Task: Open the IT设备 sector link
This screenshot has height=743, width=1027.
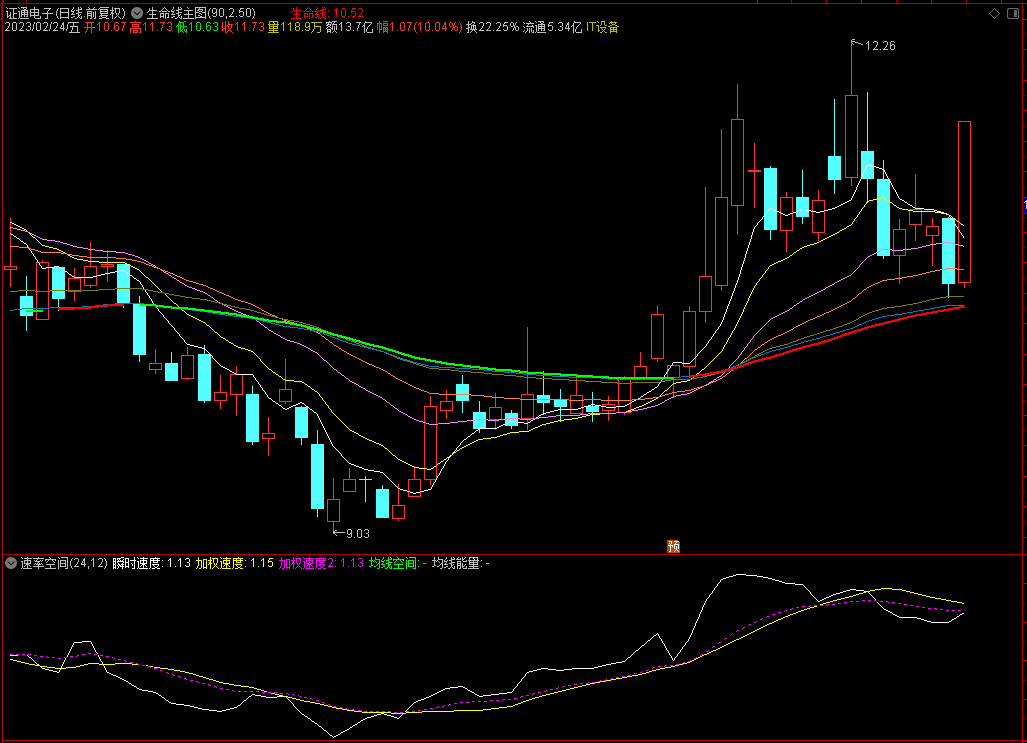Action: tap(603, 28)
